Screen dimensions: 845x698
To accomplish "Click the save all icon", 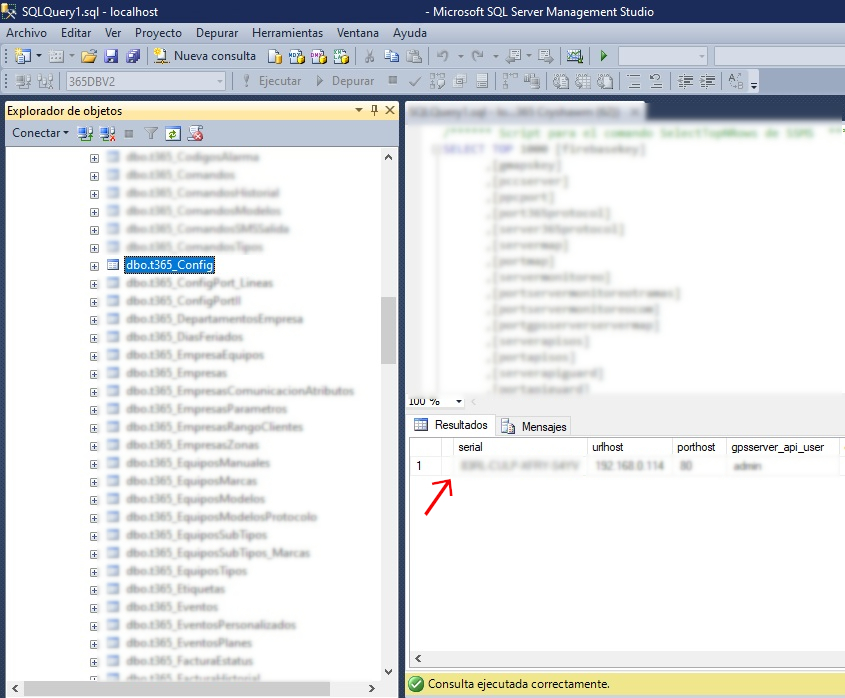I will pos(132,56).
